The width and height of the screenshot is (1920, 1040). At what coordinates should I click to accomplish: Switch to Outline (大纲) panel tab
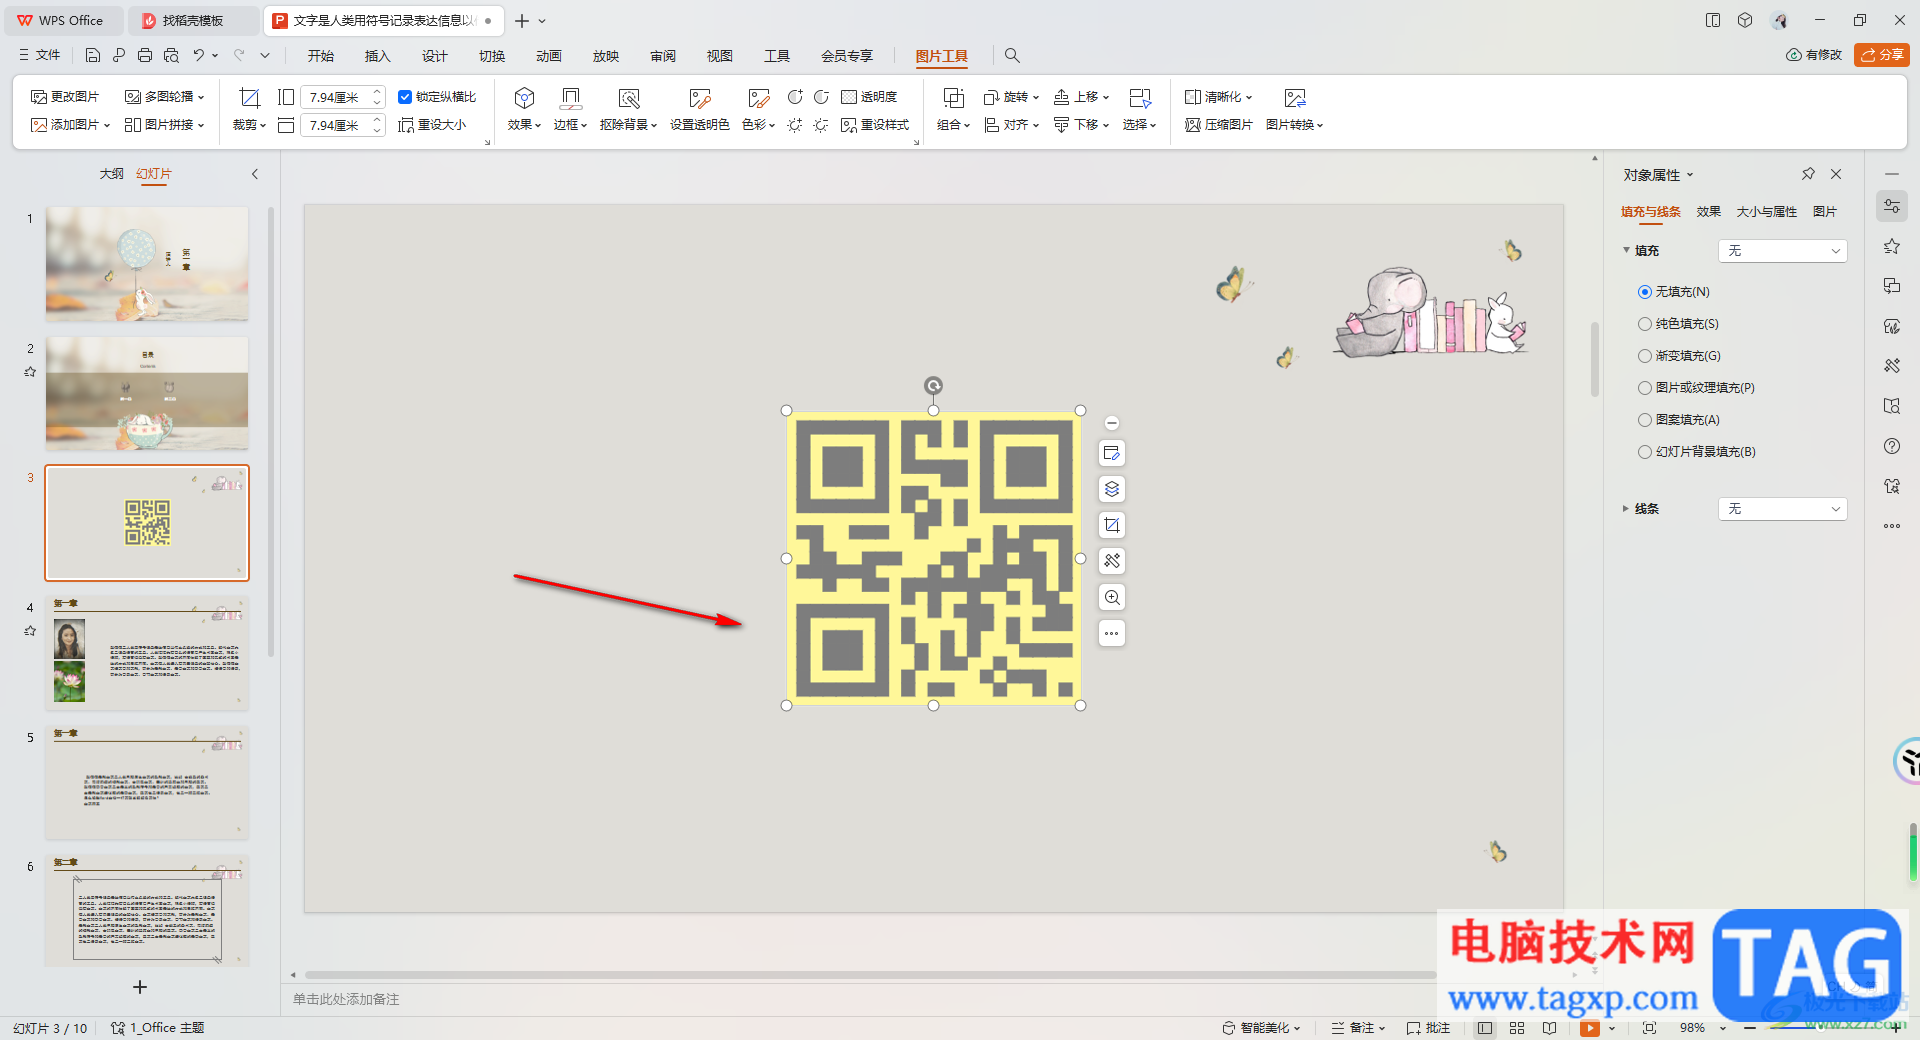click(x=111, y=174)
